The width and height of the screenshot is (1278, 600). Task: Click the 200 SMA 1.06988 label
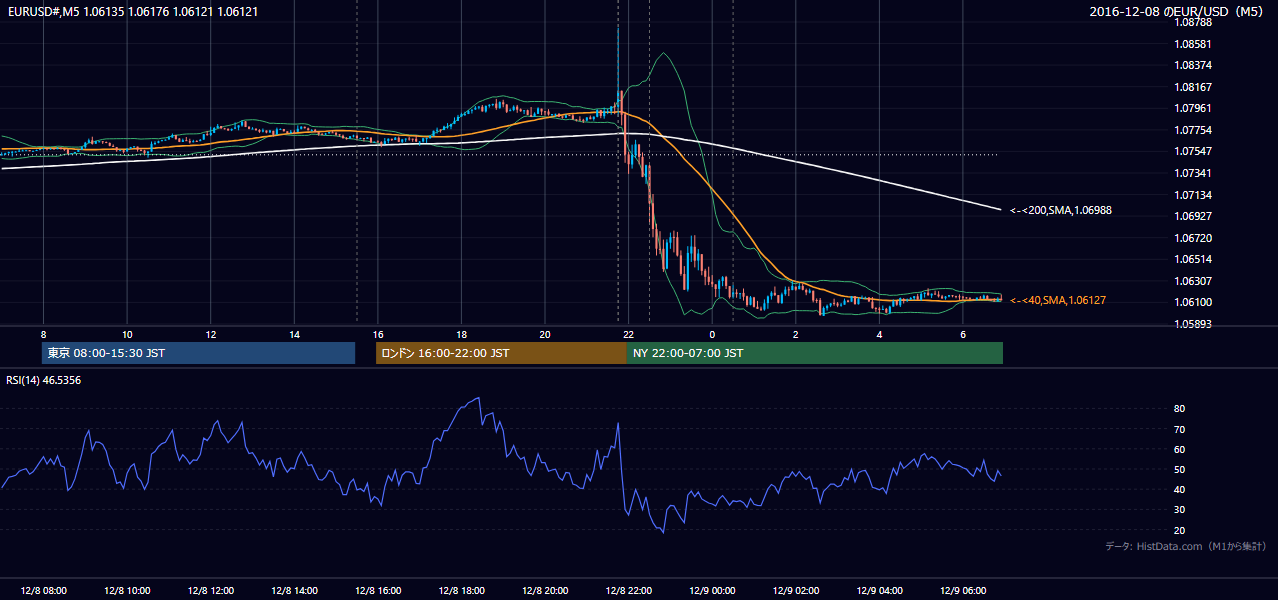tap(1060, 210)
